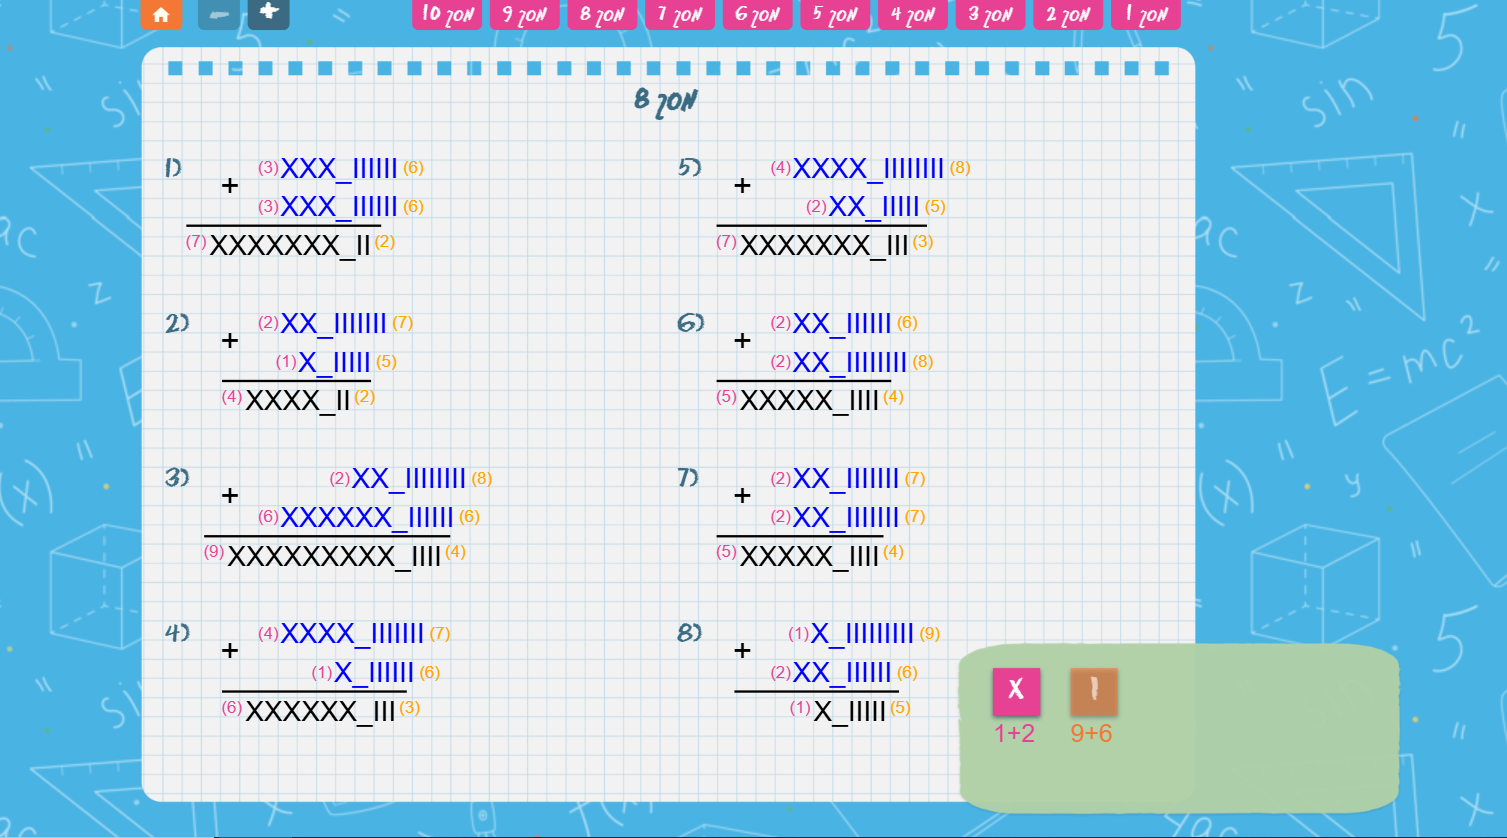Viewport: 1507px width, 838px height.
Task: Click the 9+6 label under stick tile
Action: (x=1091, y=733)
